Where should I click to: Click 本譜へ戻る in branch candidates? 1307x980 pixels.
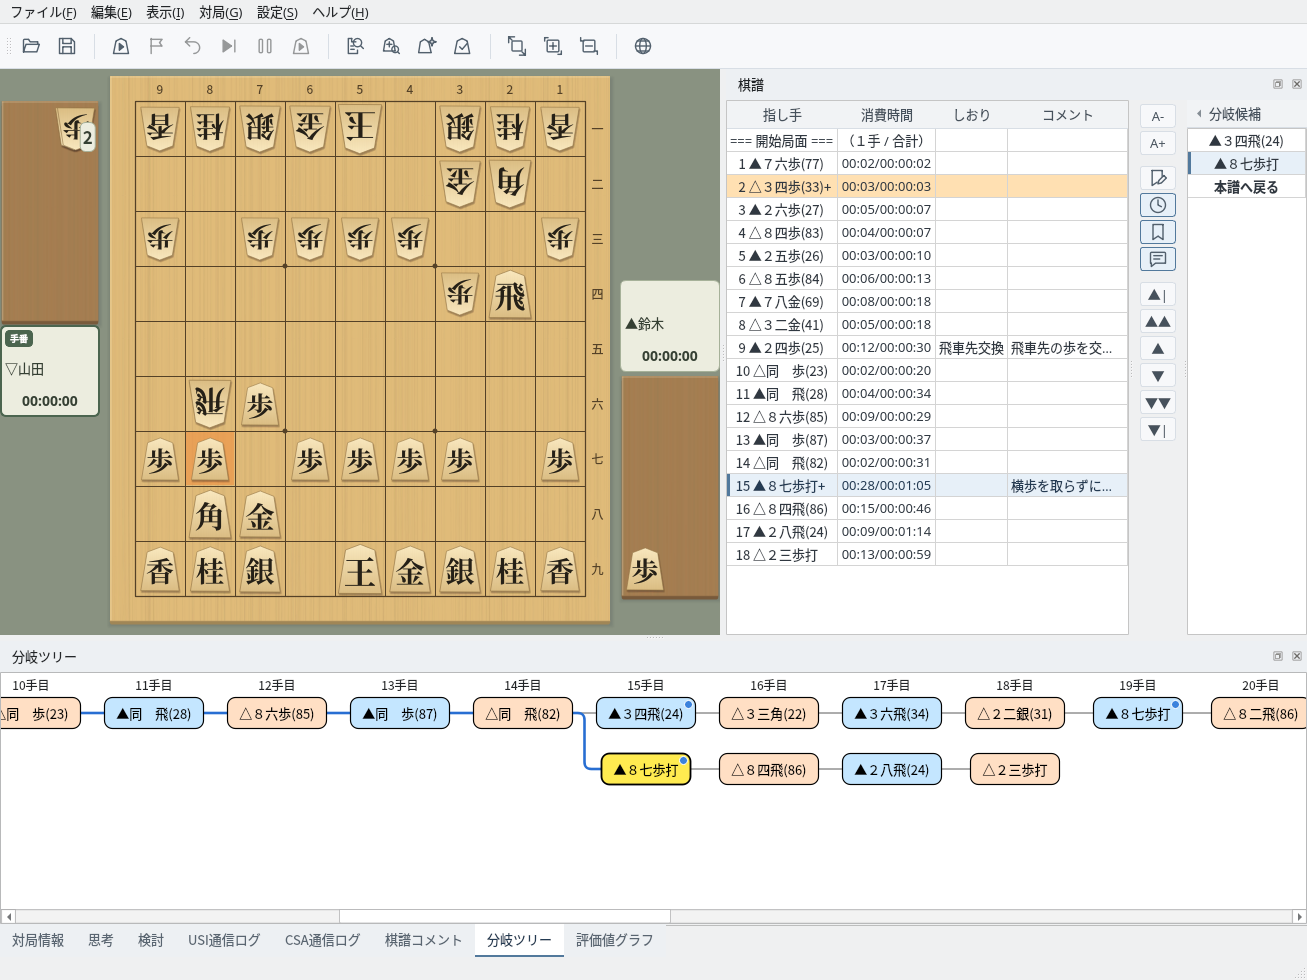tap(1246, 187)
